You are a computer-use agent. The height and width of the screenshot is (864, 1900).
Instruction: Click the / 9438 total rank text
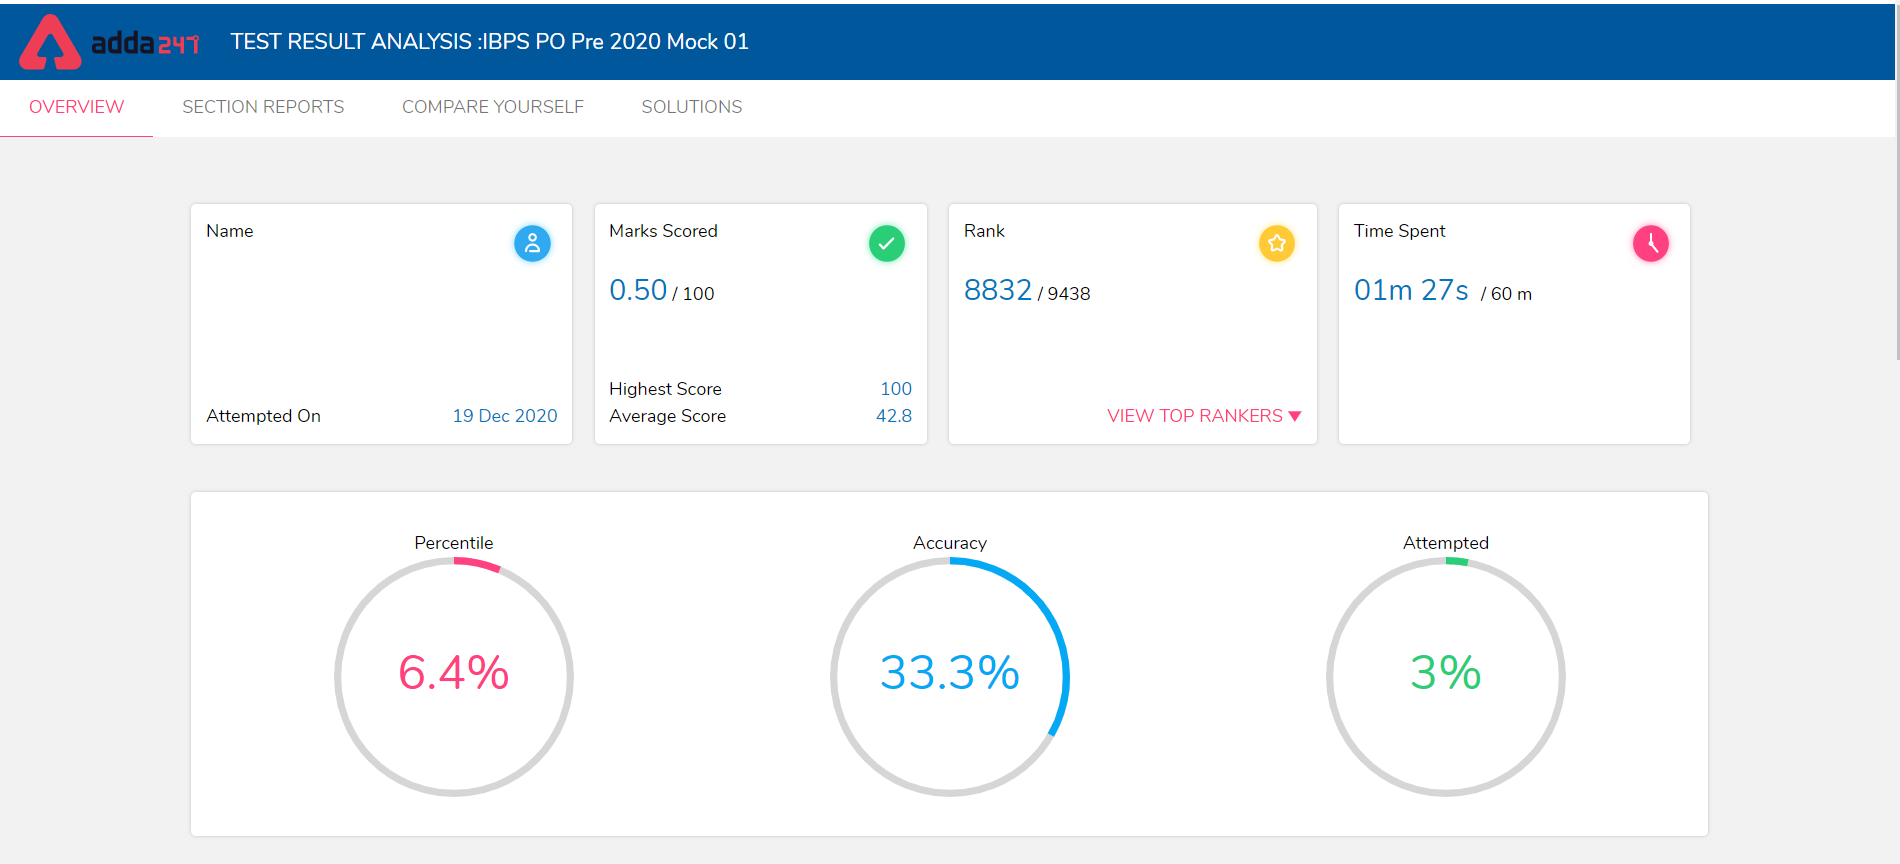1064,294
